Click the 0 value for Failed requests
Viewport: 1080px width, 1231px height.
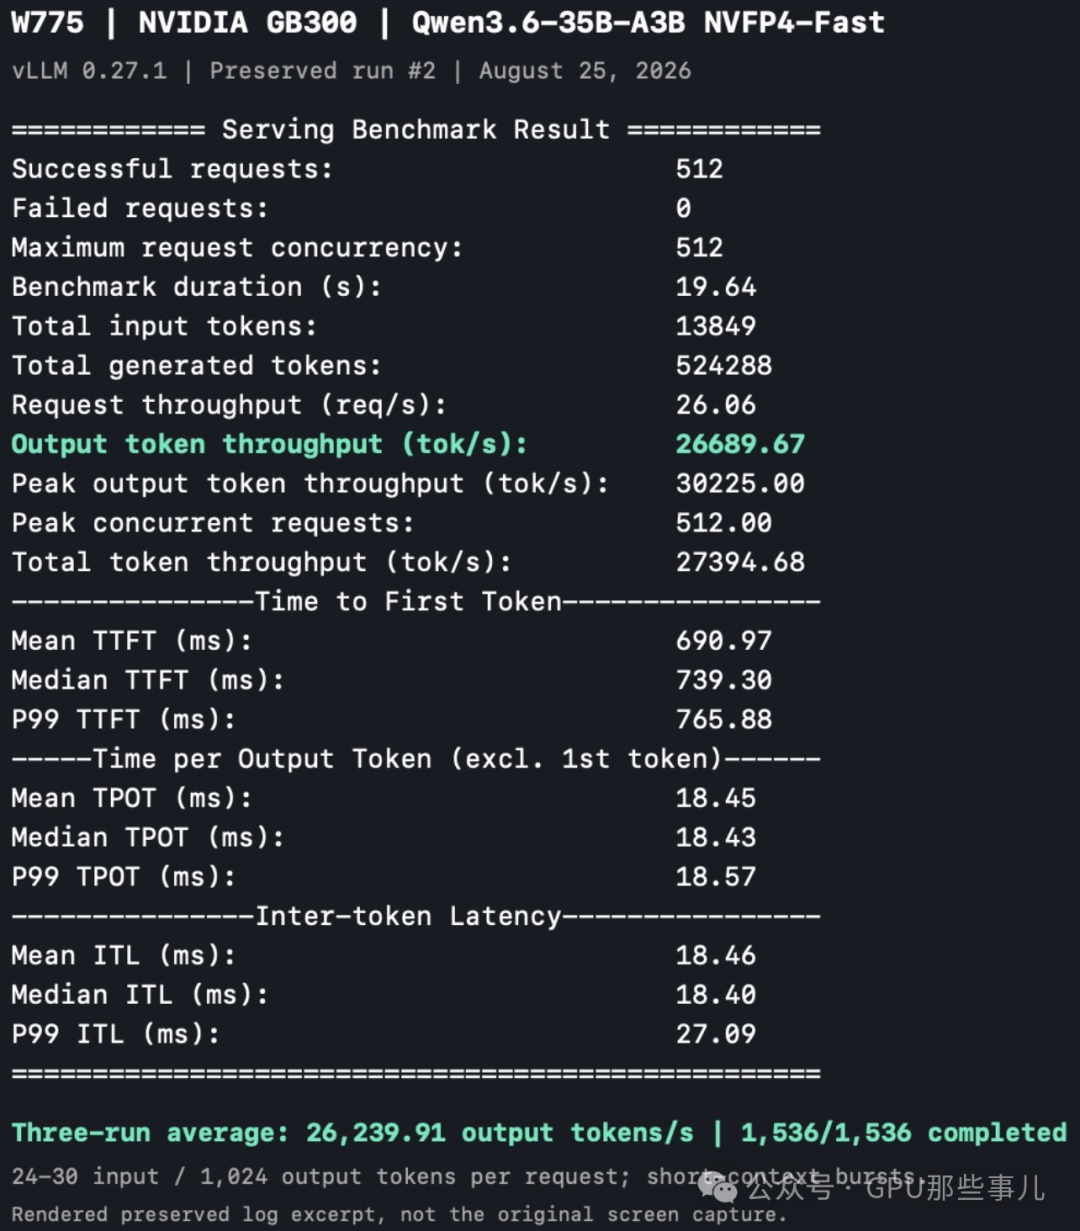point(683,208)
